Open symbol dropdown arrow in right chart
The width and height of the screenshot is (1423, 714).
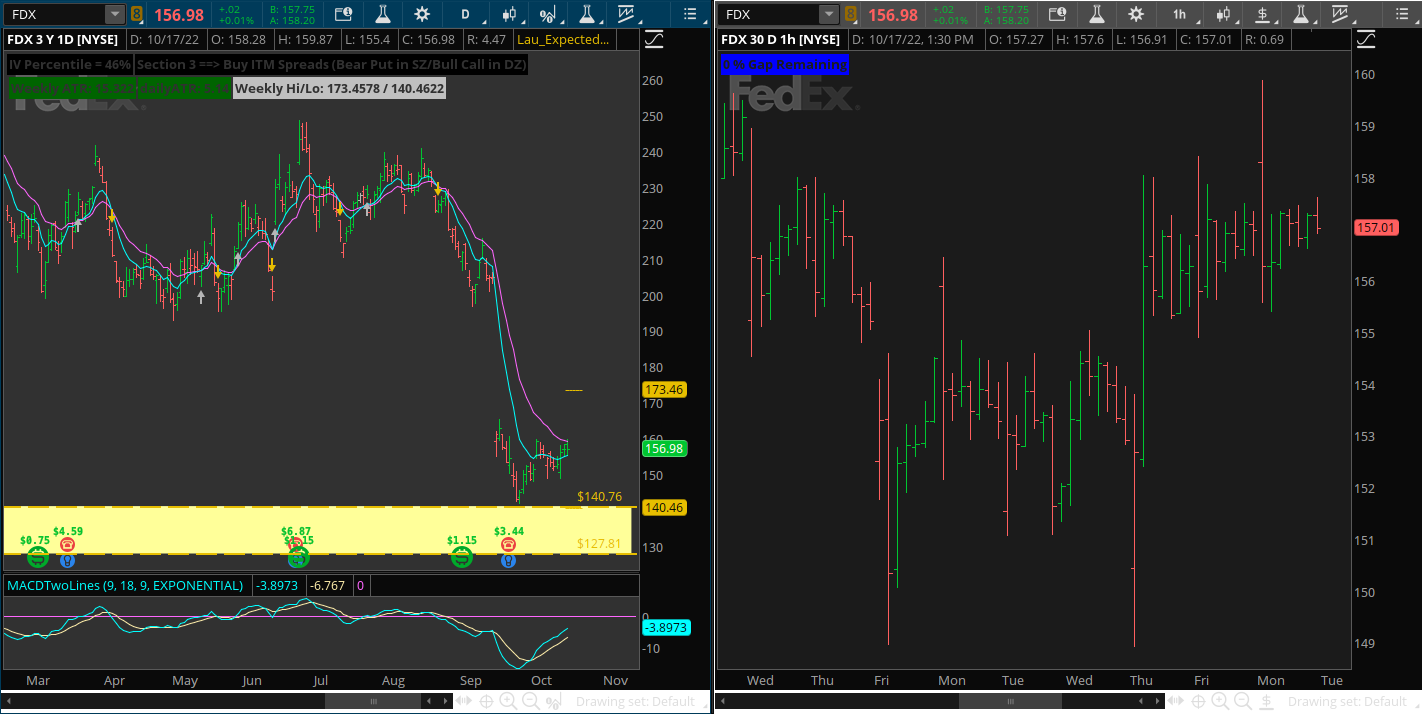click(828, 14)
